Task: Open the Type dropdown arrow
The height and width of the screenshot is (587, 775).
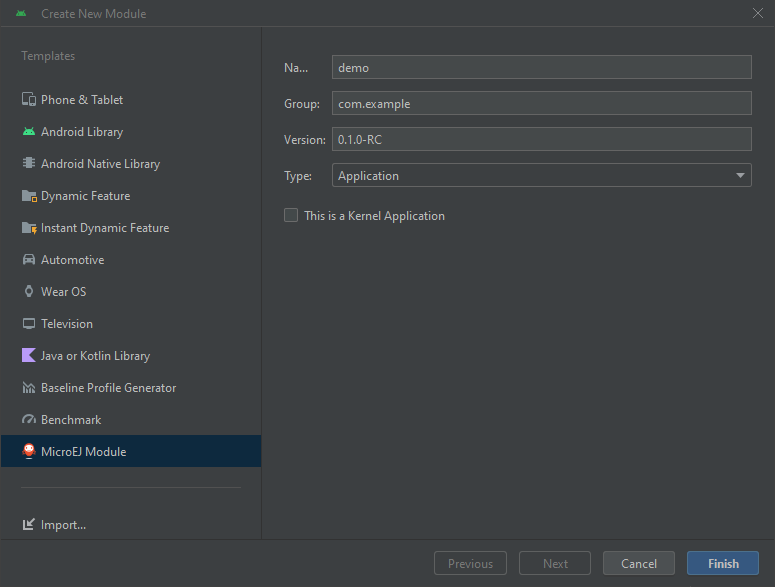Action: point(741,176)
